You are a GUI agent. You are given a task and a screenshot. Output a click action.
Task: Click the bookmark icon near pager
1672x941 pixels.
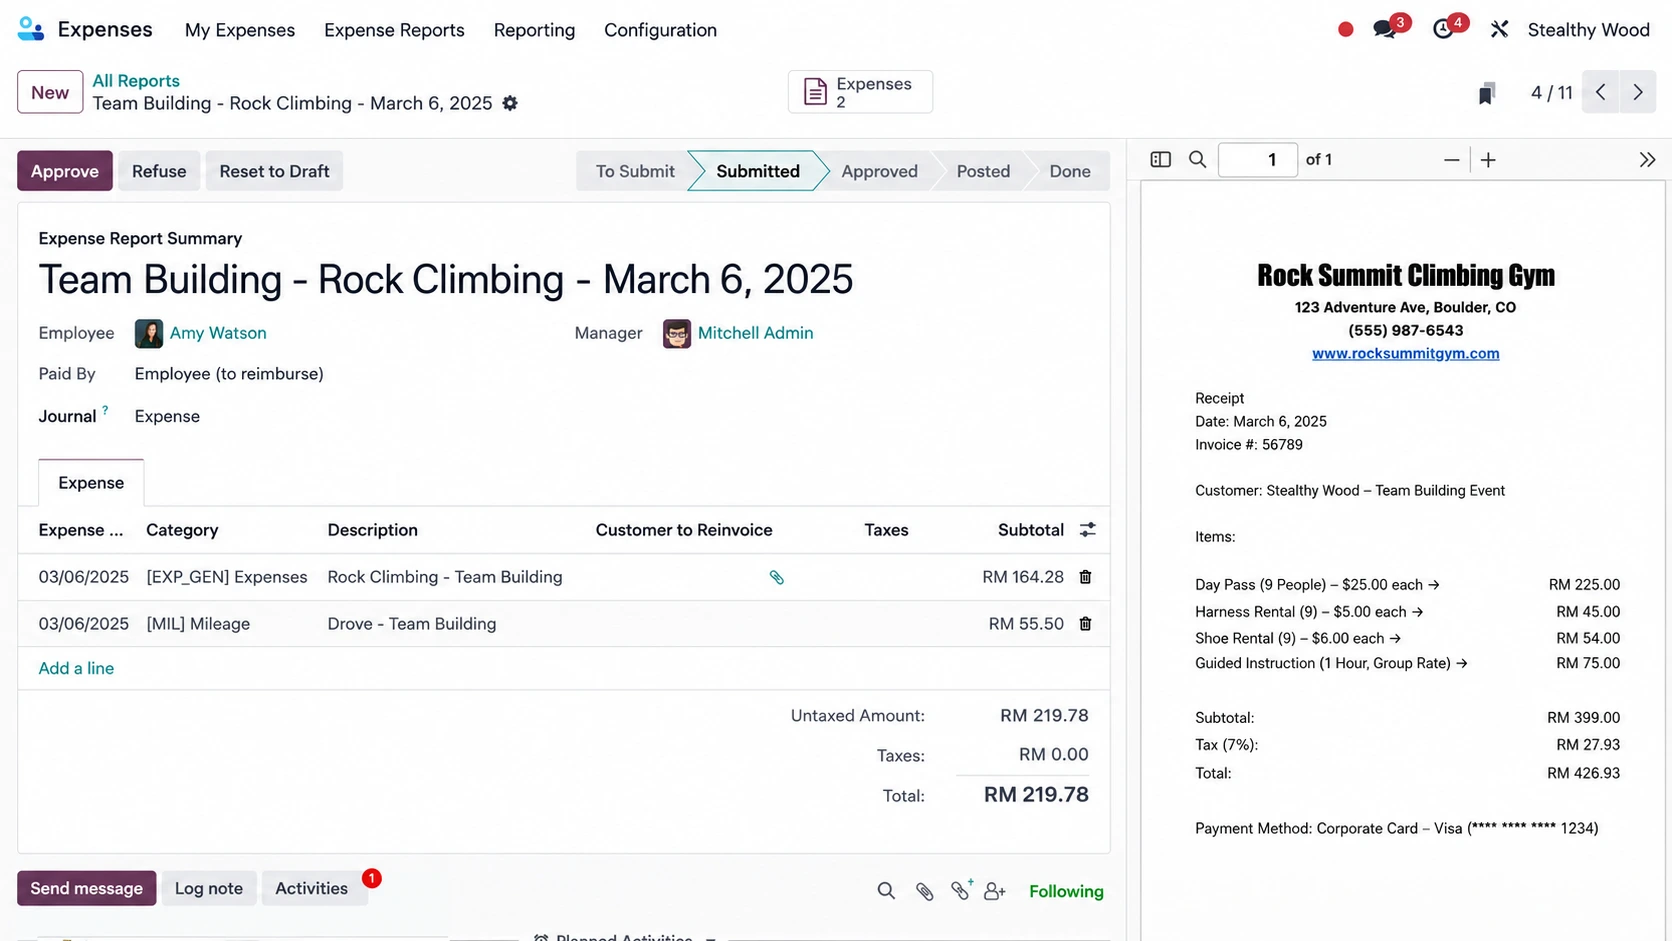click(x=1487, y=93)
